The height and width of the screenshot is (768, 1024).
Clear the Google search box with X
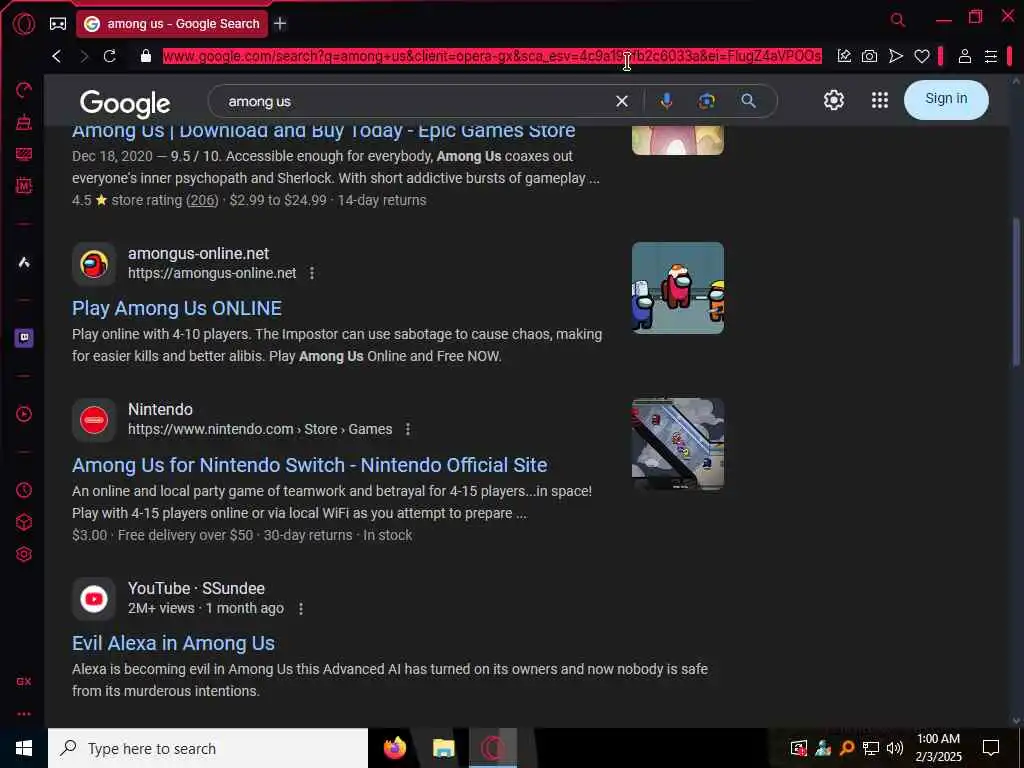click(x=622, y=101)
